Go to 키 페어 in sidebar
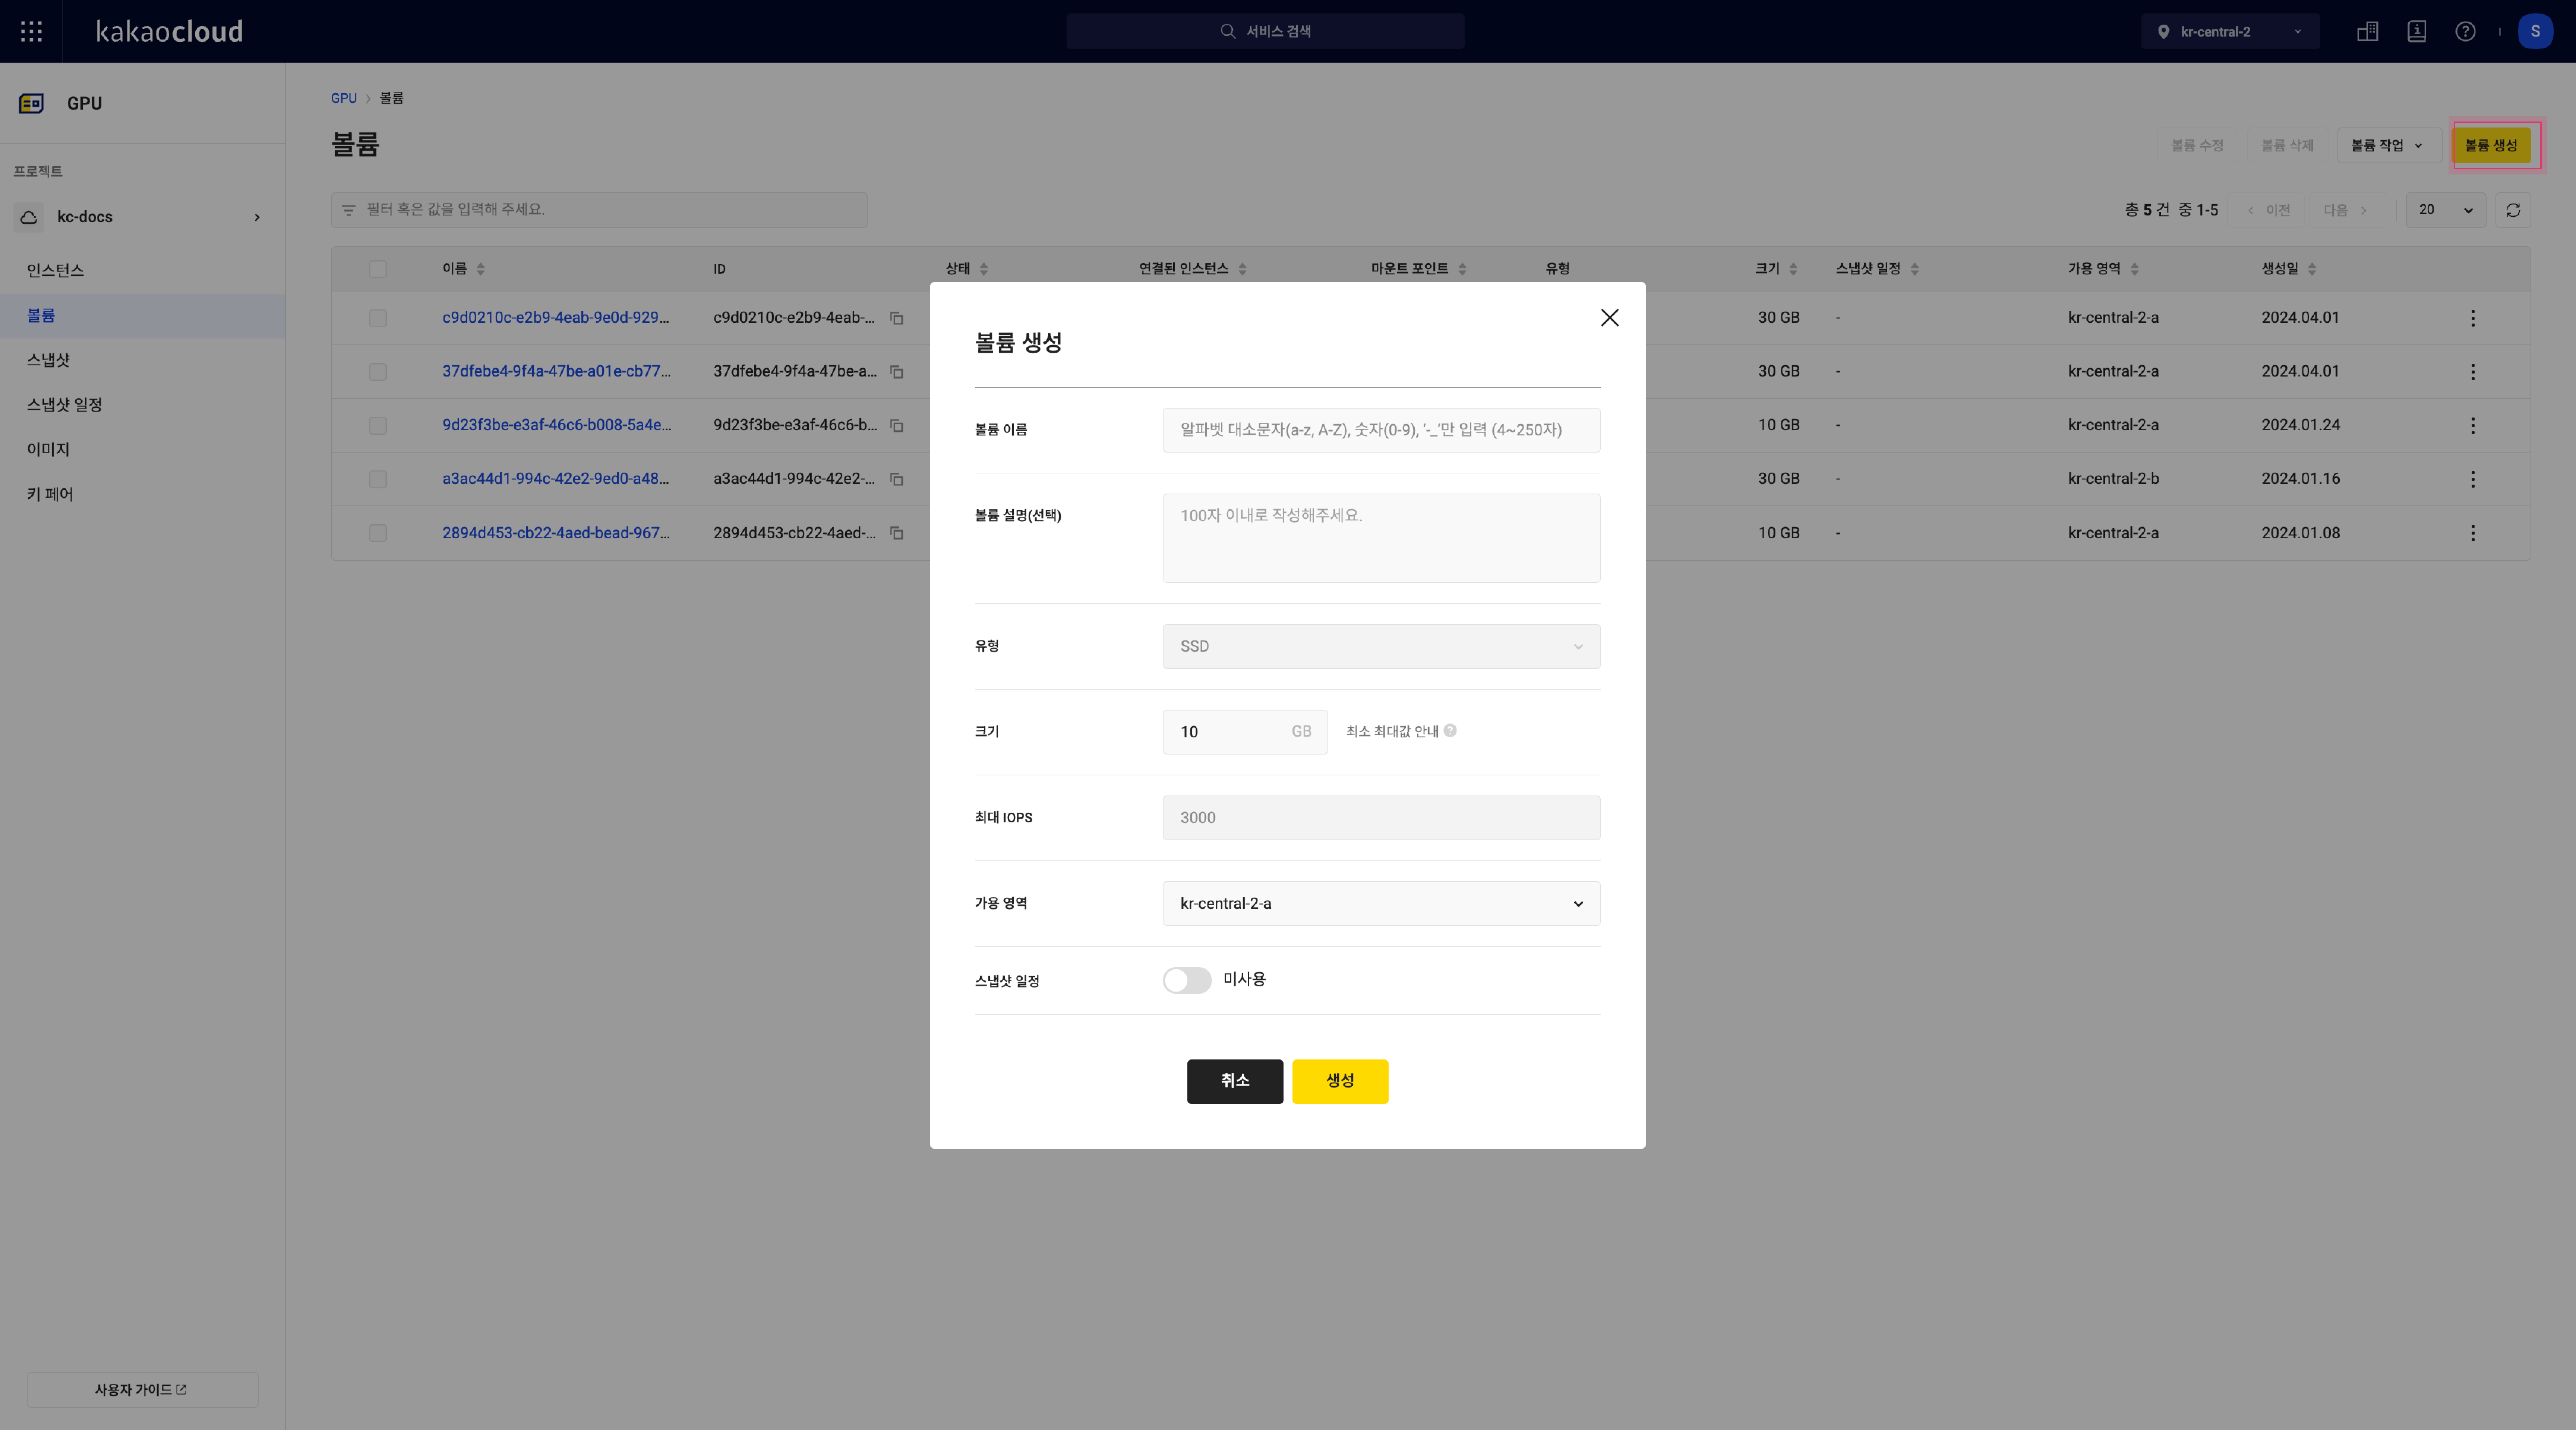 coord(50,494)
